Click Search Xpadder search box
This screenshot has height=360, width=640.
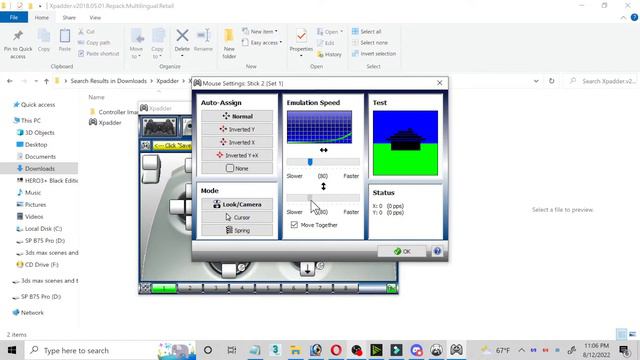604,81
